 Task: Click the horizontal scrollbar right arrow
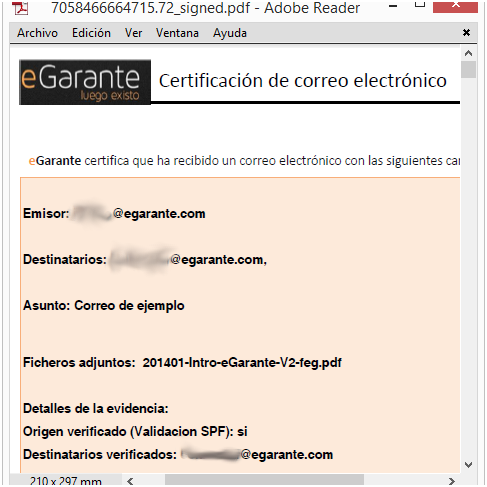(452, 481)
